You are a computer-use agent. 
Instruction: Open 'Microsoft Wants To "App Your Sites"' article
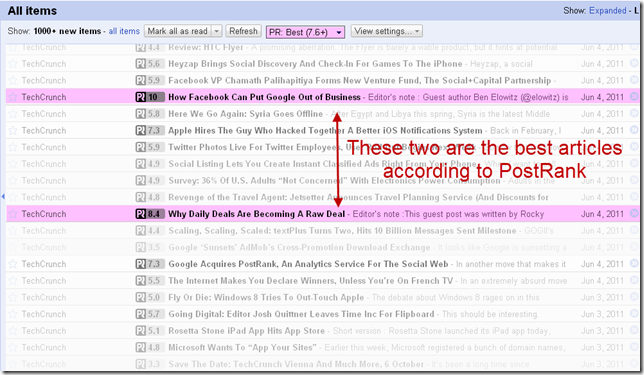(x=242, y=347)
